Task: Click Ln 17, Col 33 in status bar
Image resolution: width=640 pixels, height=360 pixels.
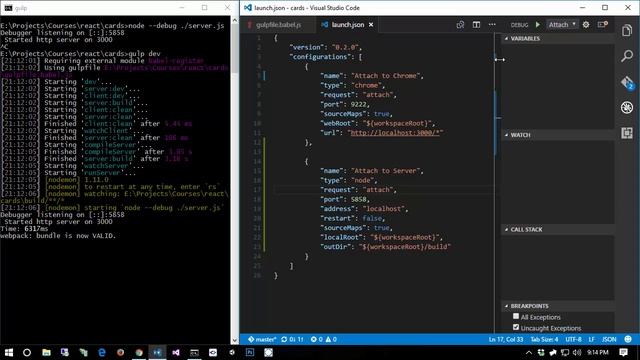Action: click(x=505, y=339)
